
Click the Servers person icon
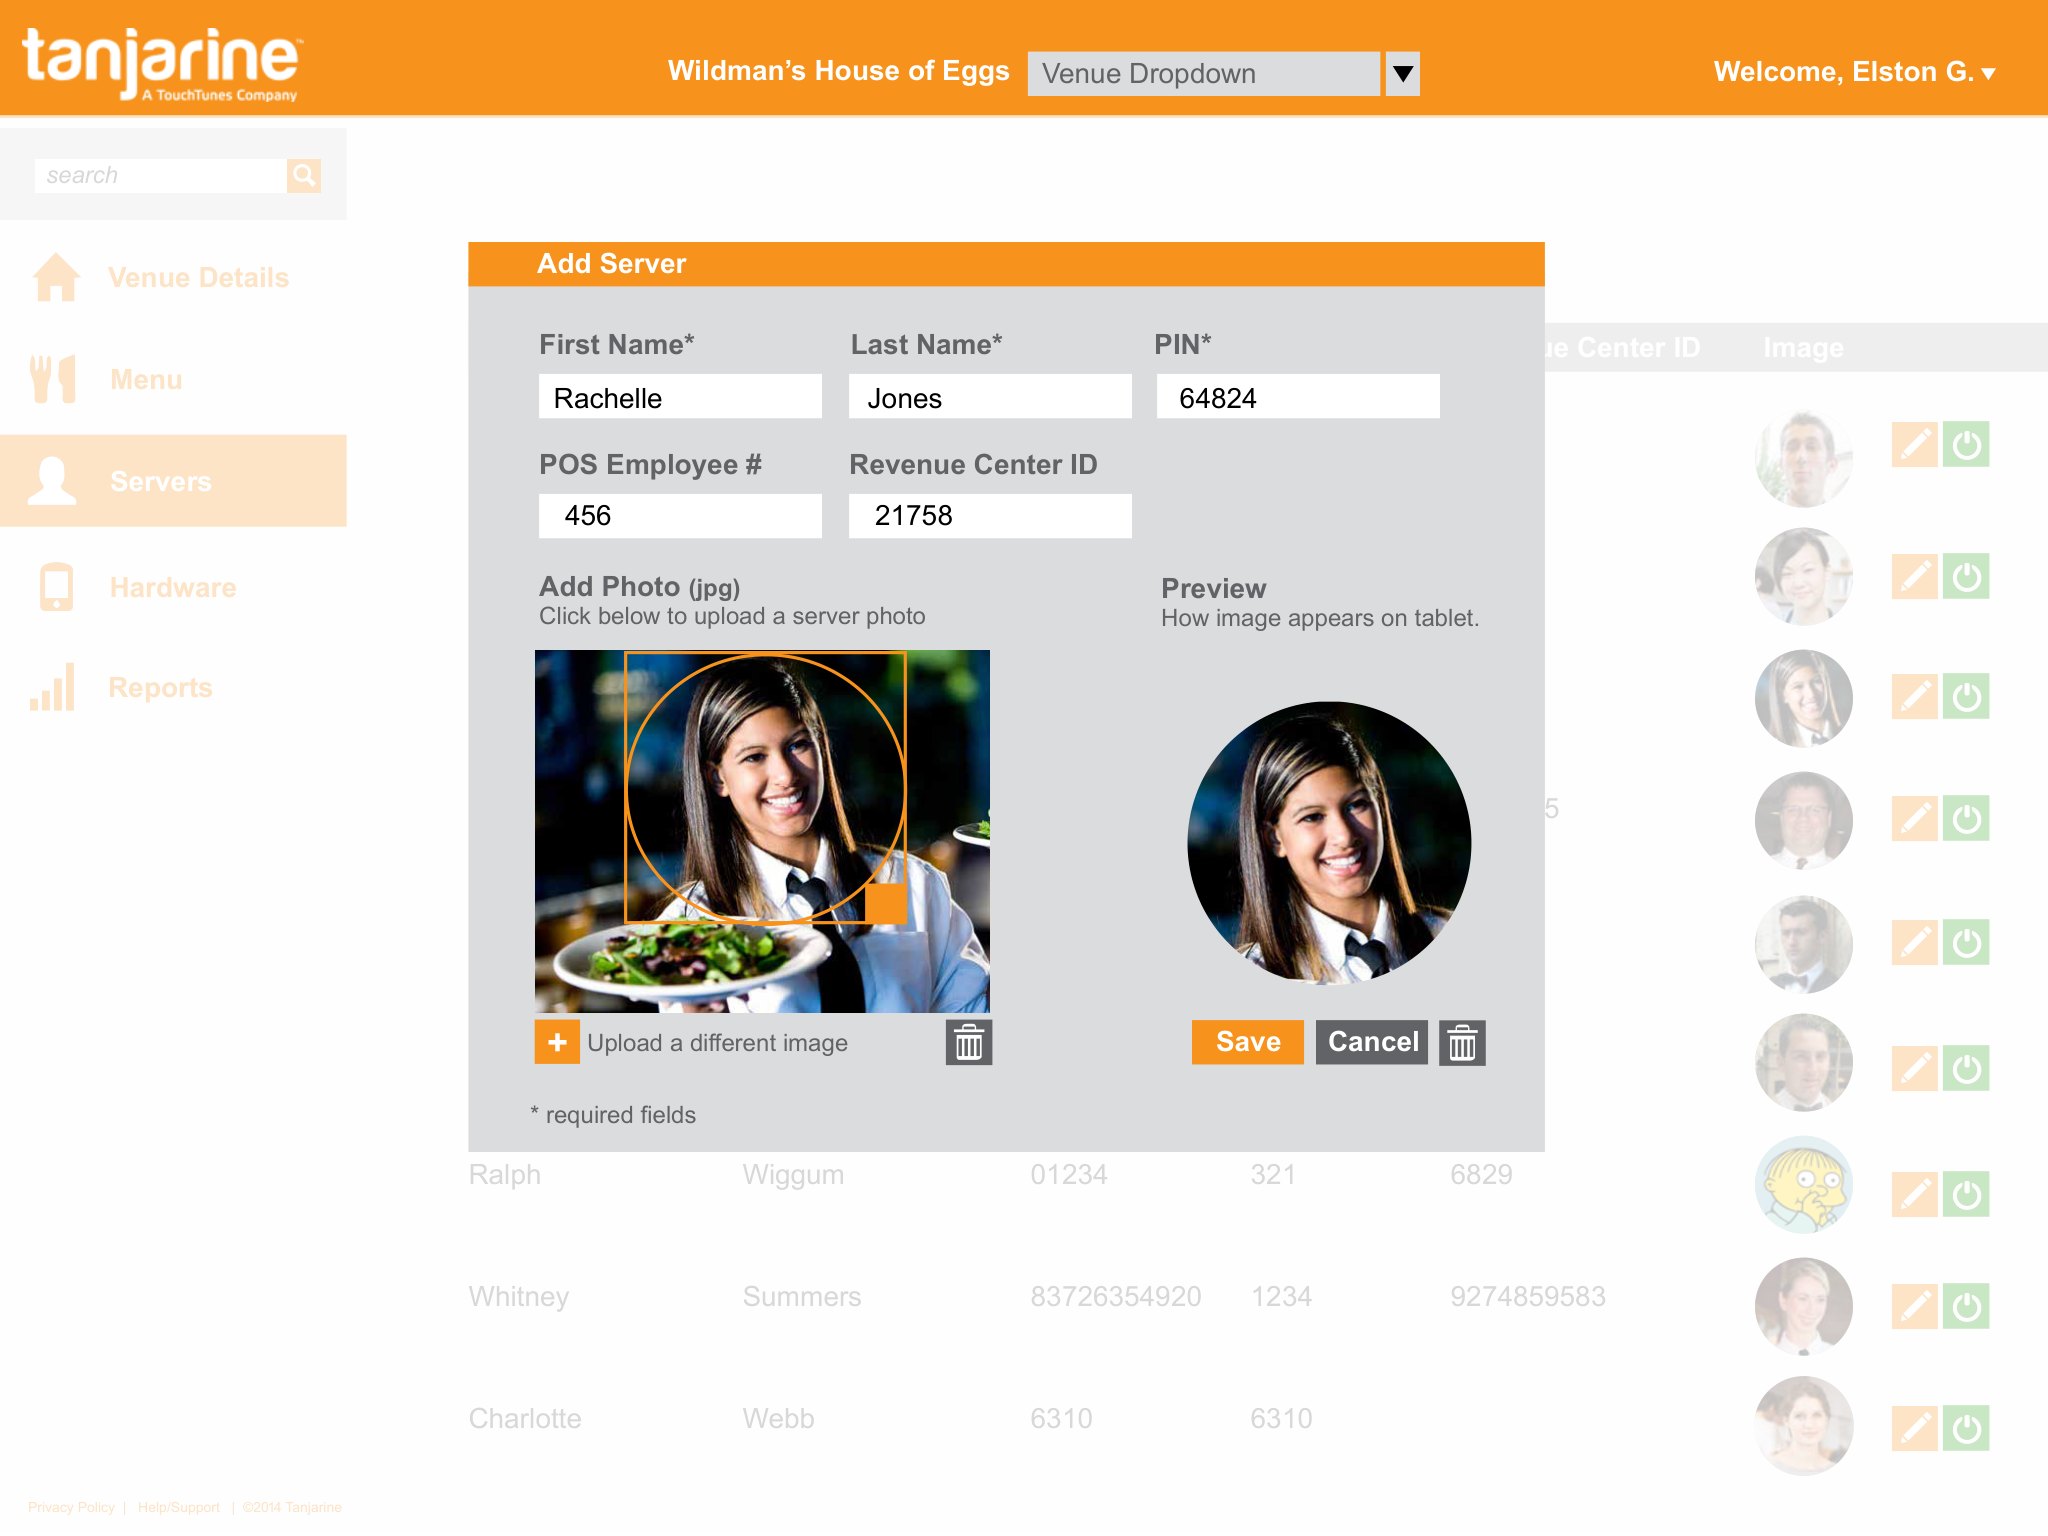click(x=52, y=481)
